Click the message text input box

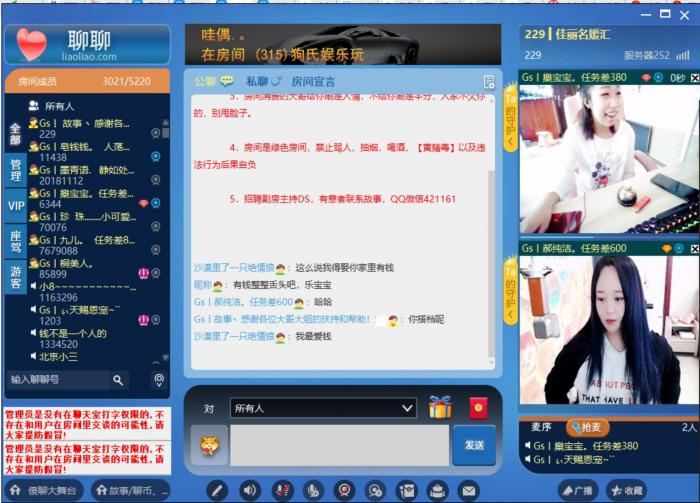point(339,445)
